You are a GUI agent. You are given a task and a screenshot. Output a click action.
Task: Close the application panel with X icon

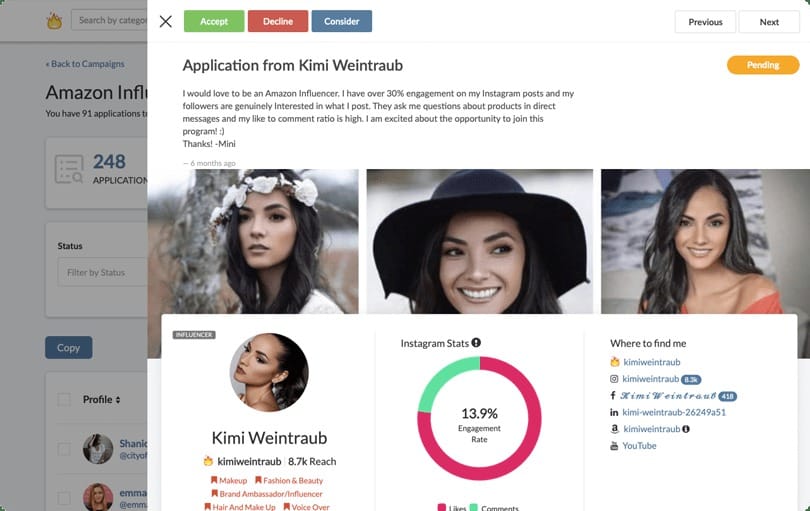pyautogui.click(x=166, y=21)
